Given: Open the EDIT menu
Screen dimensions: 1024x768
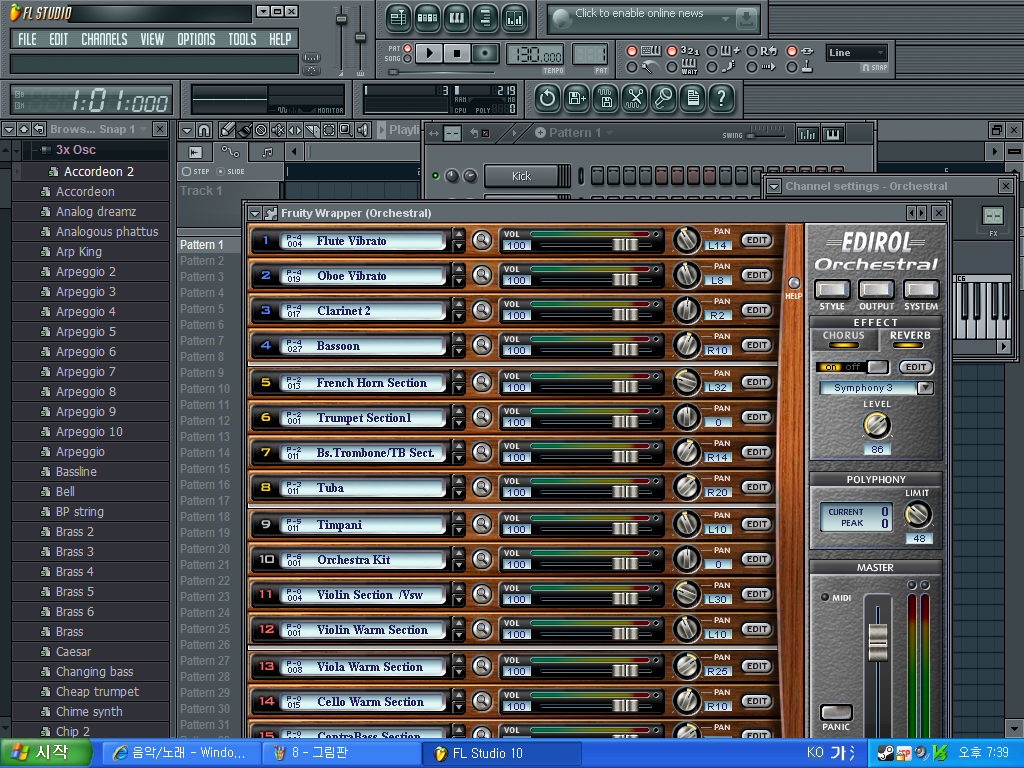Looking at the screenshot, I should coord(59,39).
